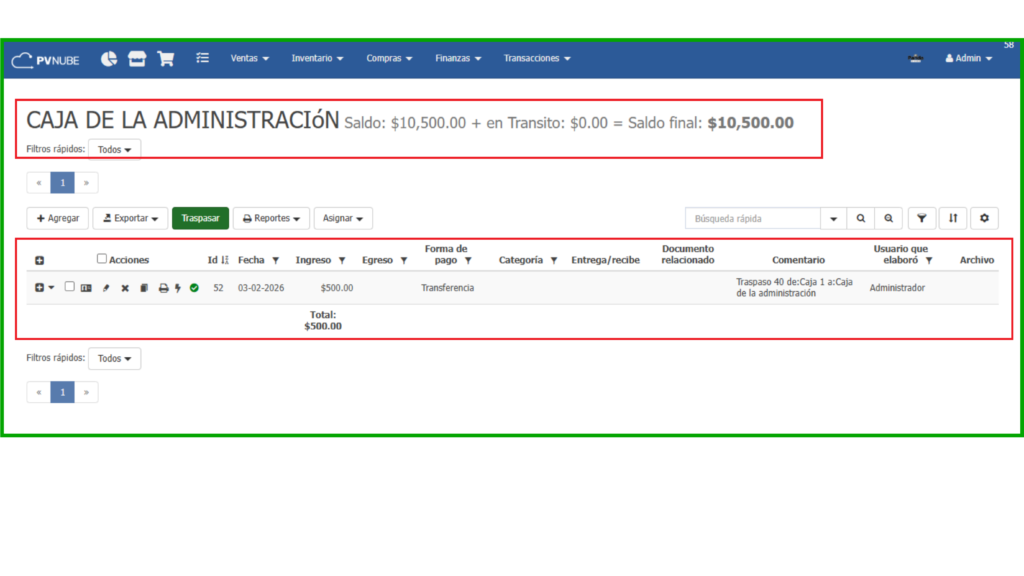Viewport: 1024px width, 576px height.
Task: Delete row 52 with the X icon
Action: tap(125, 288)
